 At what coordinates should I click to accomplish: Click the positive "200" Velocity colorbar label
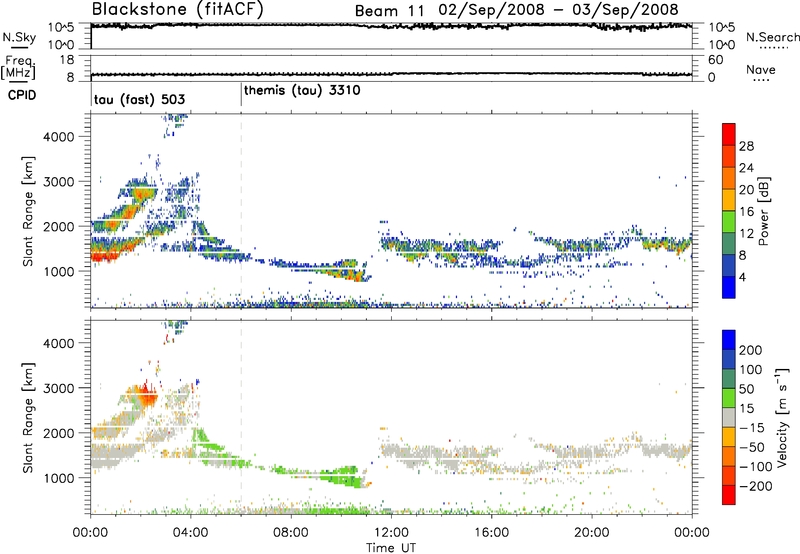pos(751,350)
